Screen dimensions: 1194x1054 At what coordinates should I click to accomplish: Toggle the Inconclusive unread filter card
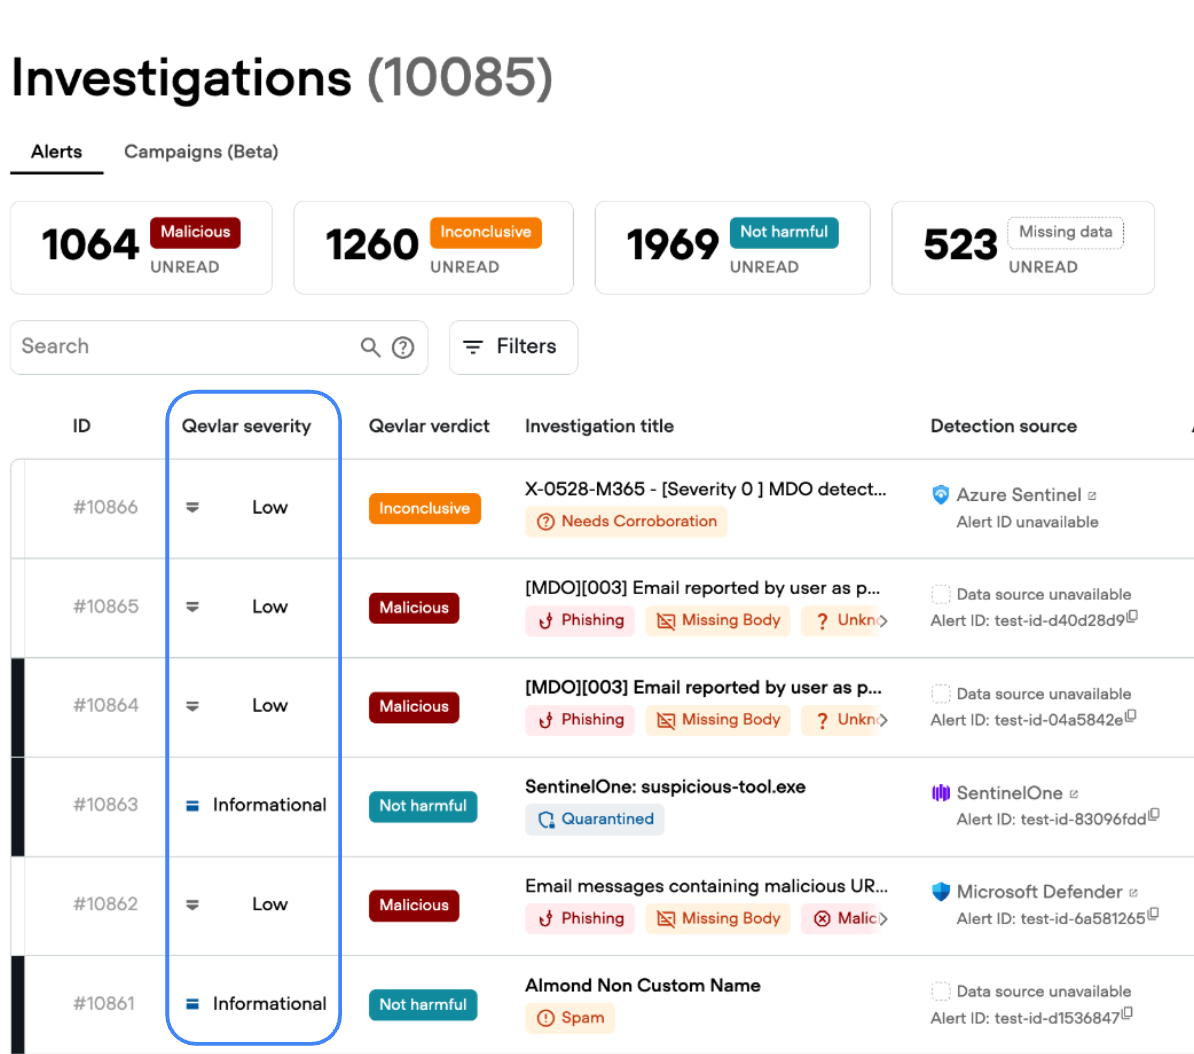click(x=433, y=248)
